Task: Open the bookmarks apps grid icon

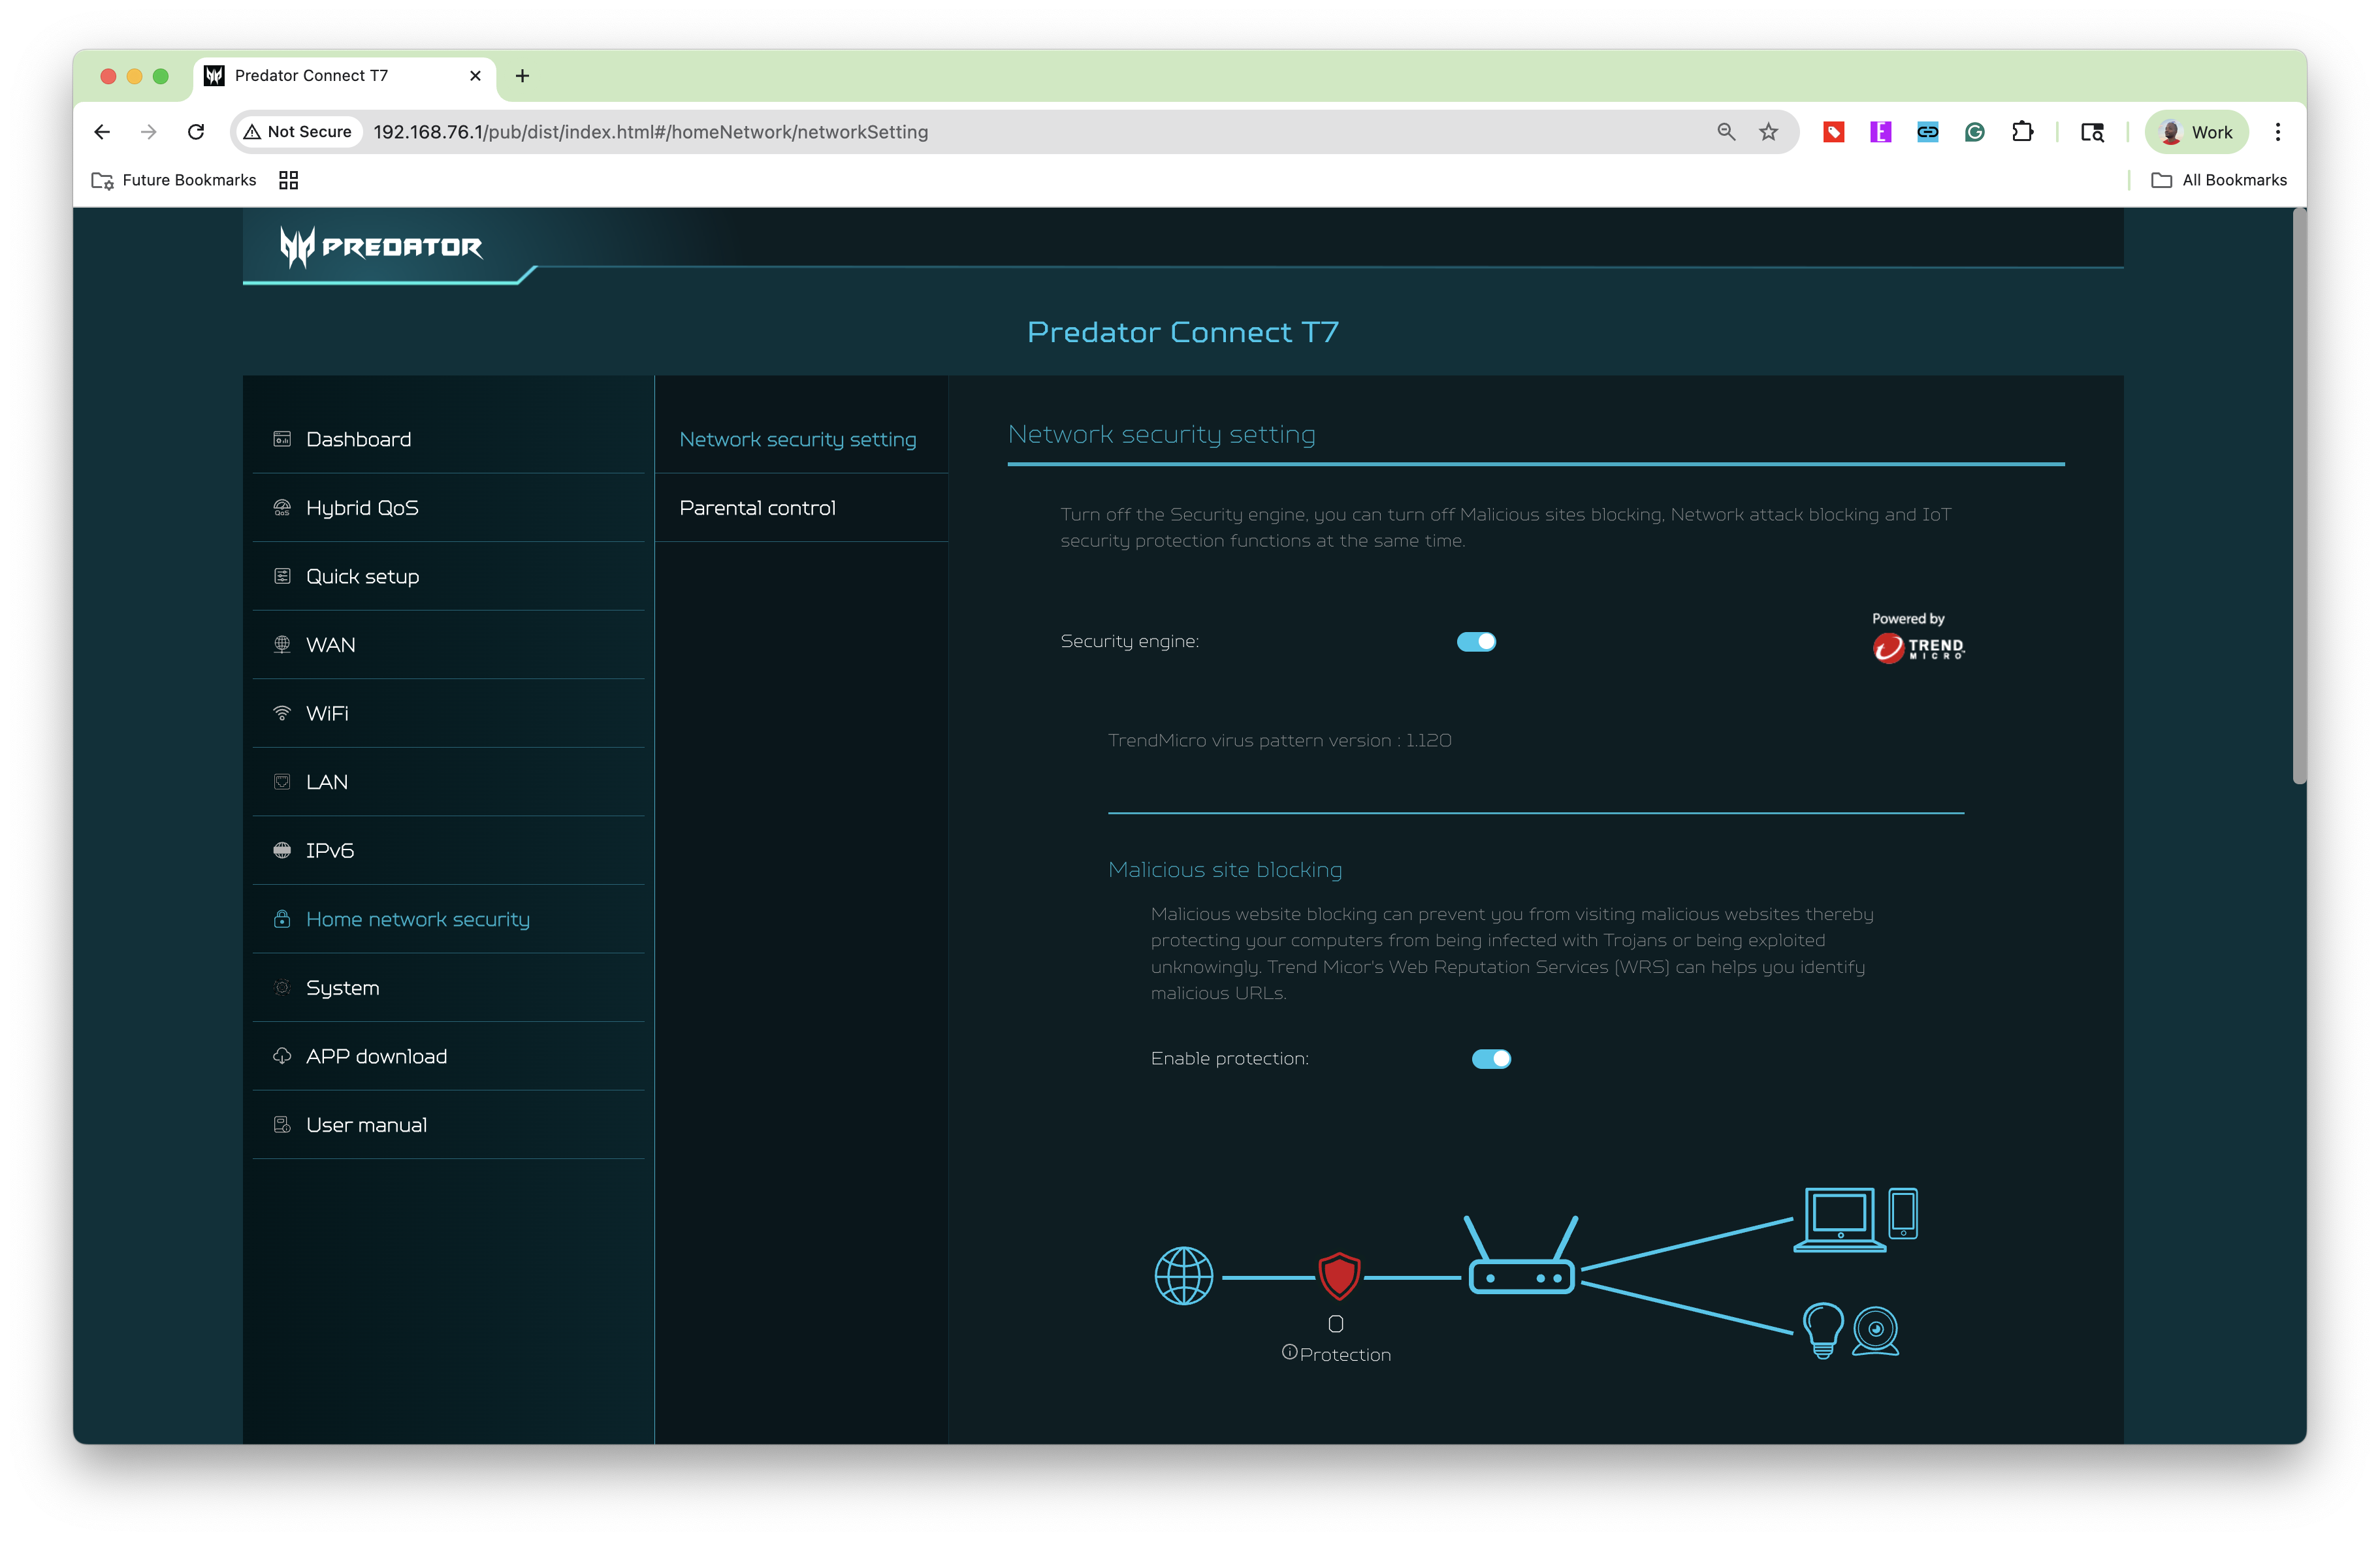Action: point(289,180)
